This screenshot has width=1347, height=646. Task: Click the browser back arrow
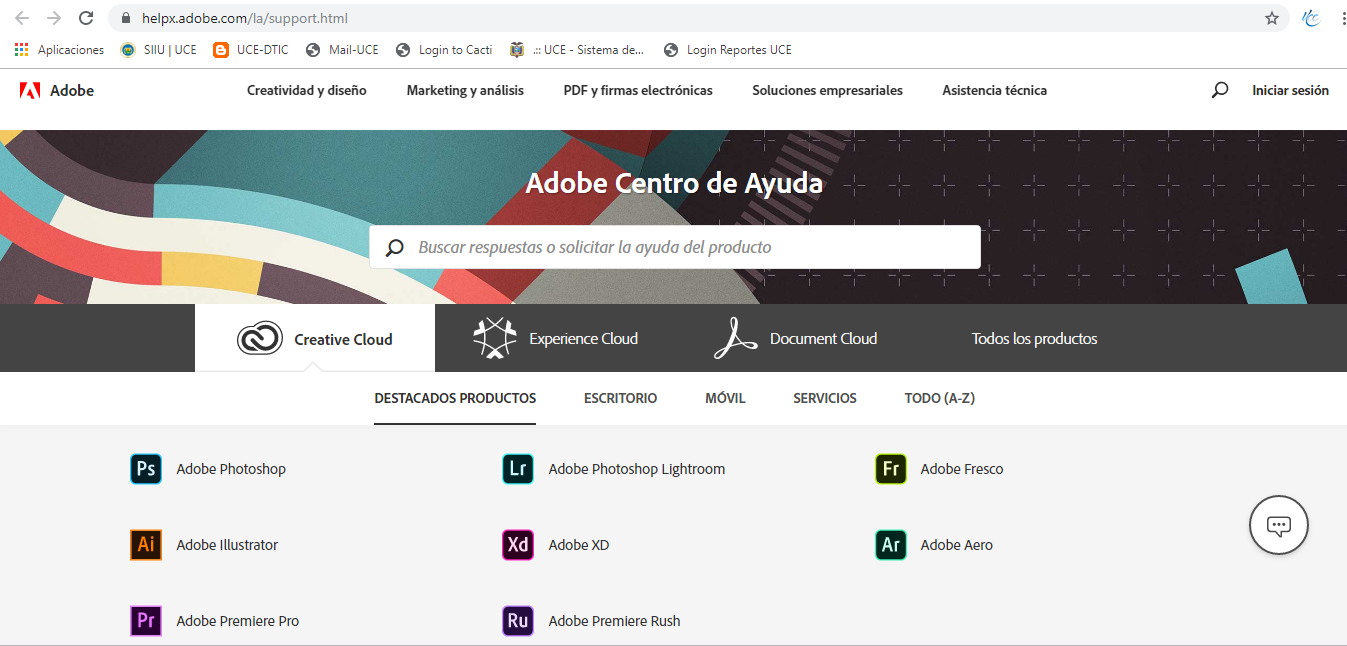pos(22,18)
